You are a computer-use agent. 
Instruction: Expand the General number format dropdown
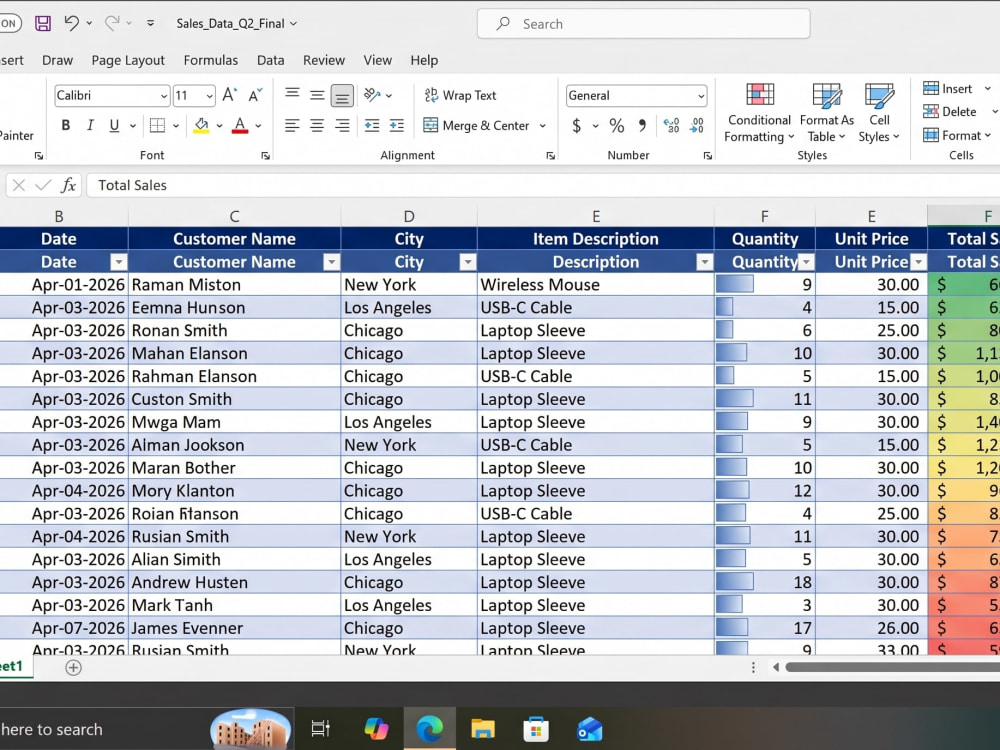tap(636, 96)
